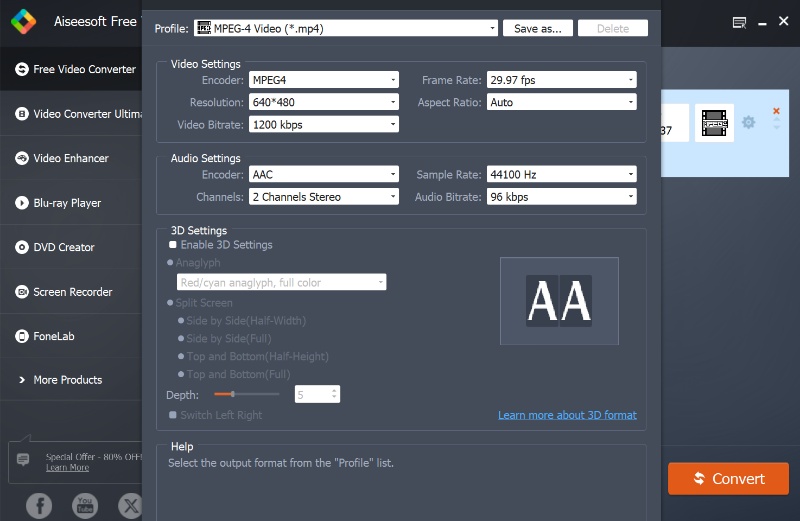Choose Side by Side(Half-Width) option

click(x=181, y=320)
